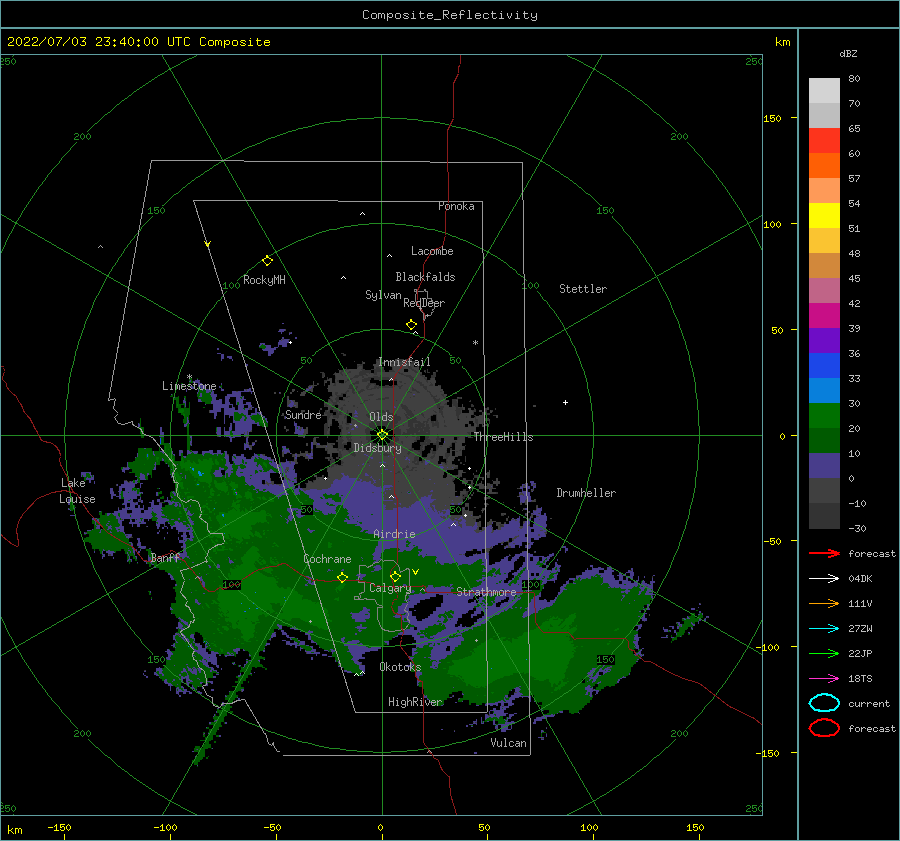Click the white 04DK arrow icon
The height and width of the screenshot is (841, 900).
pos(824,578)
